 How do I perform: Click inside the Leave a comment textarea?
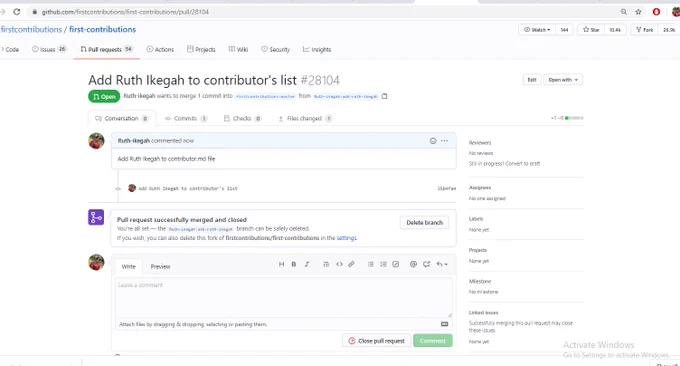(x=284, y=298)
